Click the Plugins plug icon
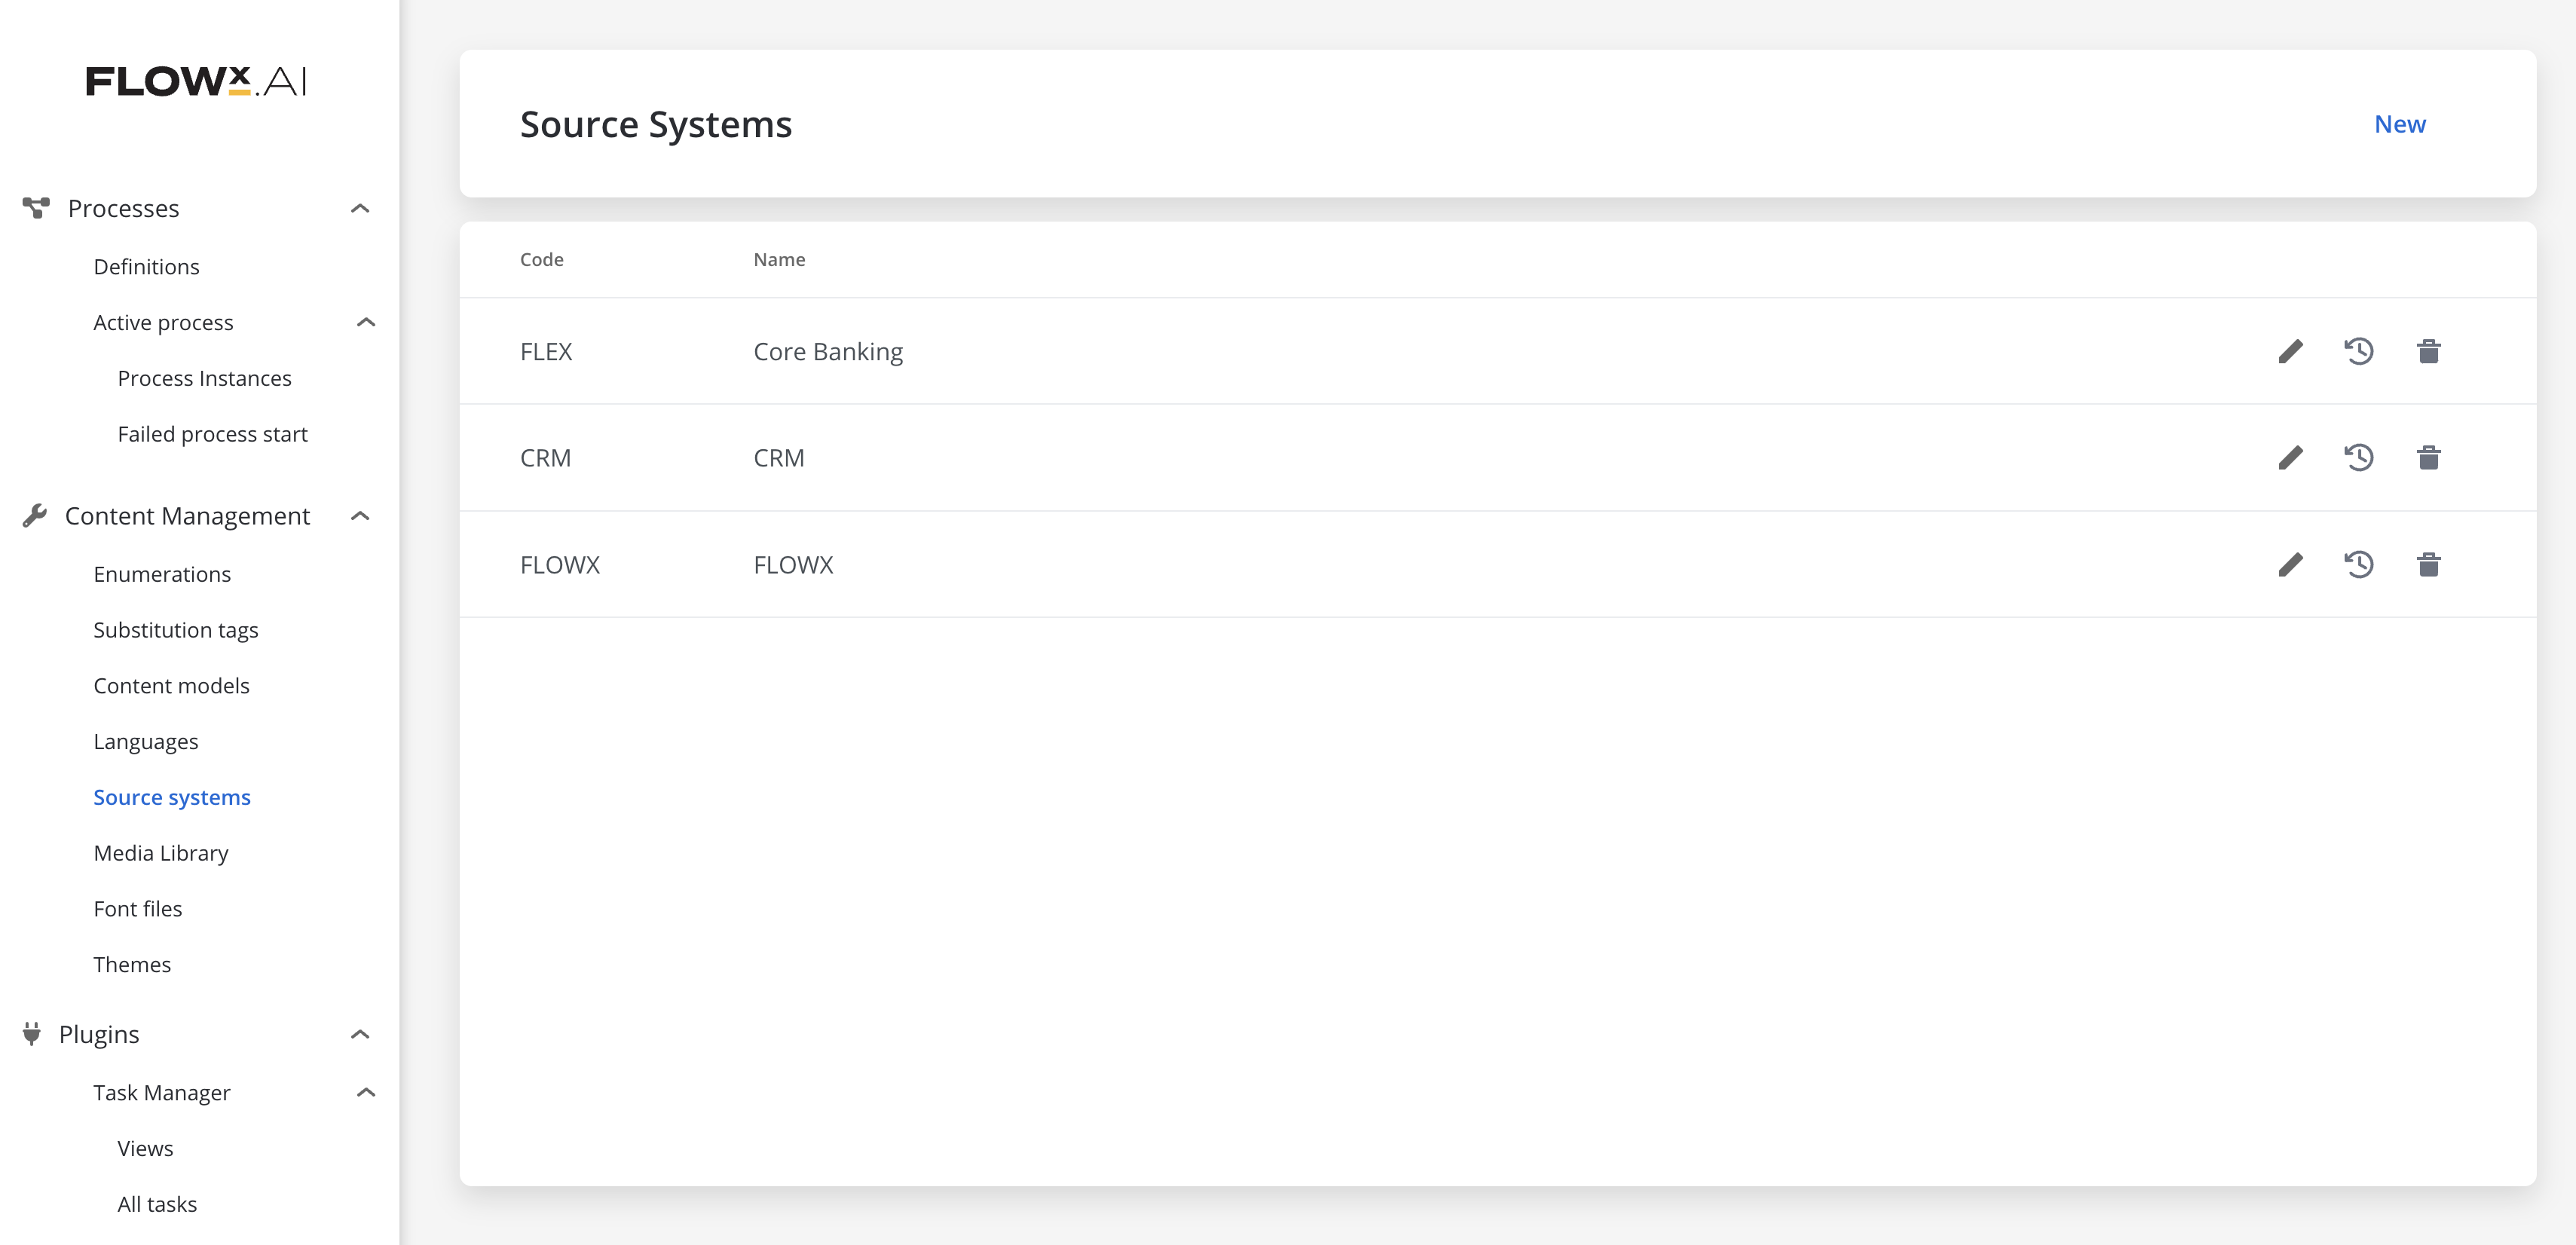This screenshot has height=1245, width=2576. click(32, 1034)
